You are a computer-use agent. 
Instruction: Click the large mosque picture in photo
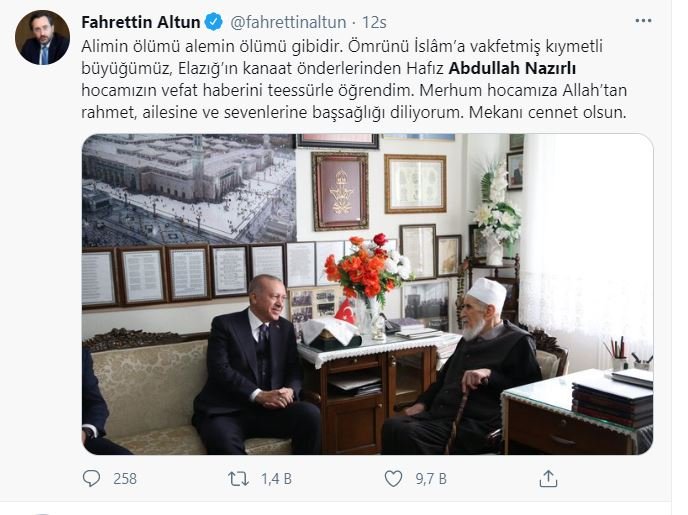click(x=189, y=190)
